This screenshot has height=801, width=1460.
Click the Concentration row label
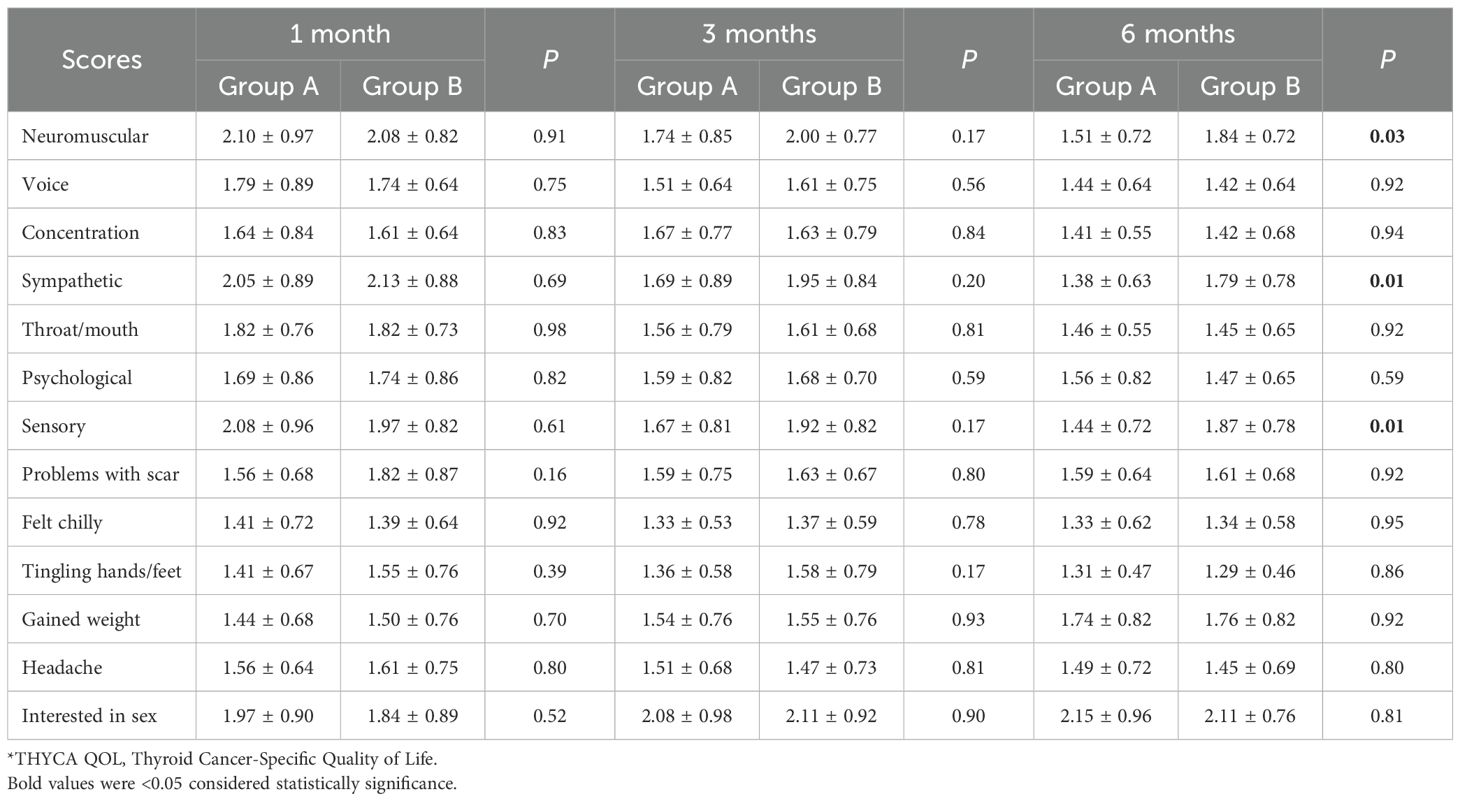[80, 233]
